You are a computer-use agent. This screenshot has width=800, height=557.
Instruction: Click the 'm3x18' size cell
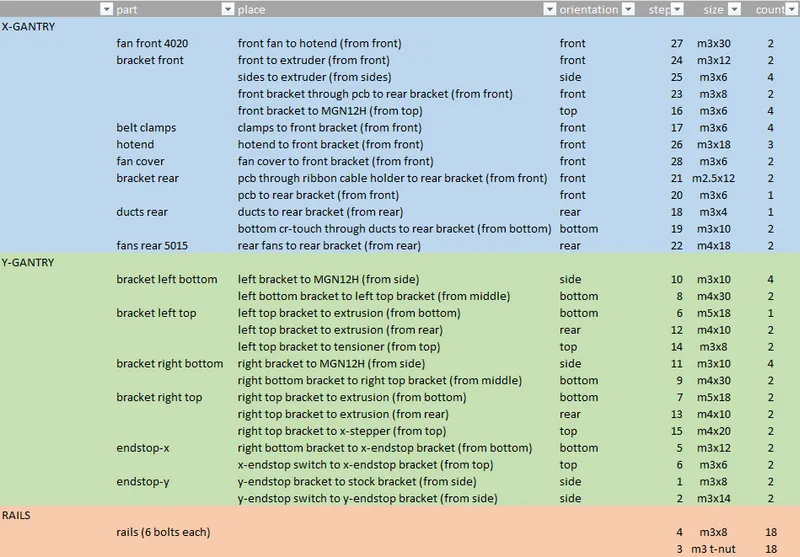[x=714, y=144]
